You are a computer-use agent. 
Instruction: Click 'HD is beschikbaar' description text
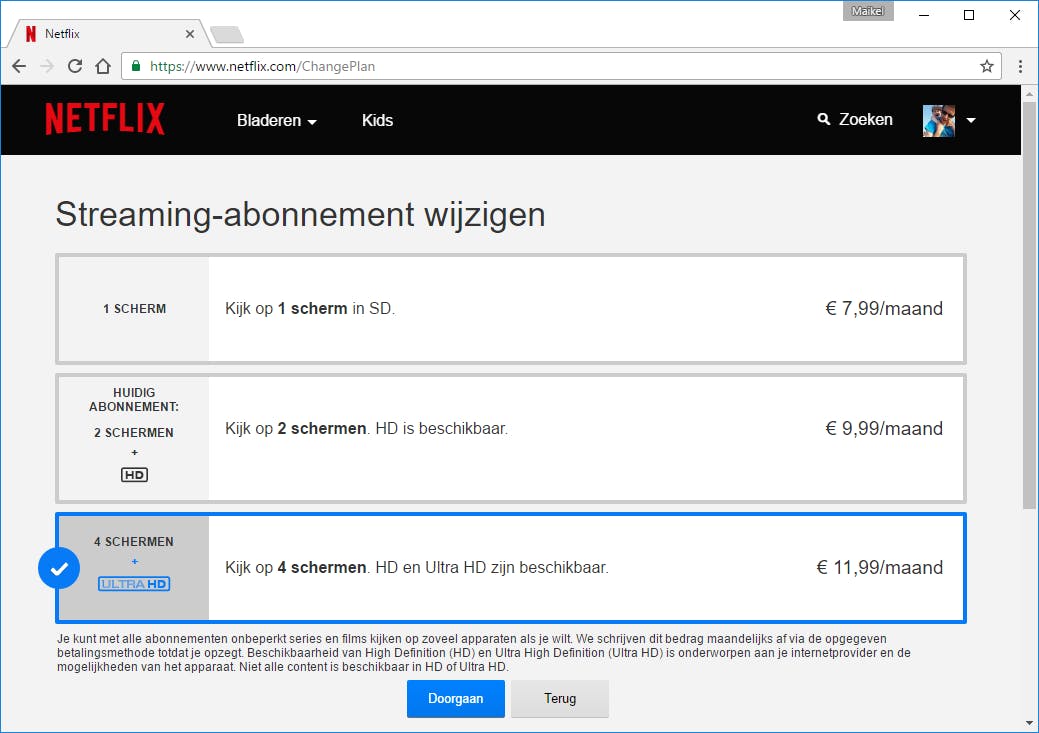tap(441, 429)
